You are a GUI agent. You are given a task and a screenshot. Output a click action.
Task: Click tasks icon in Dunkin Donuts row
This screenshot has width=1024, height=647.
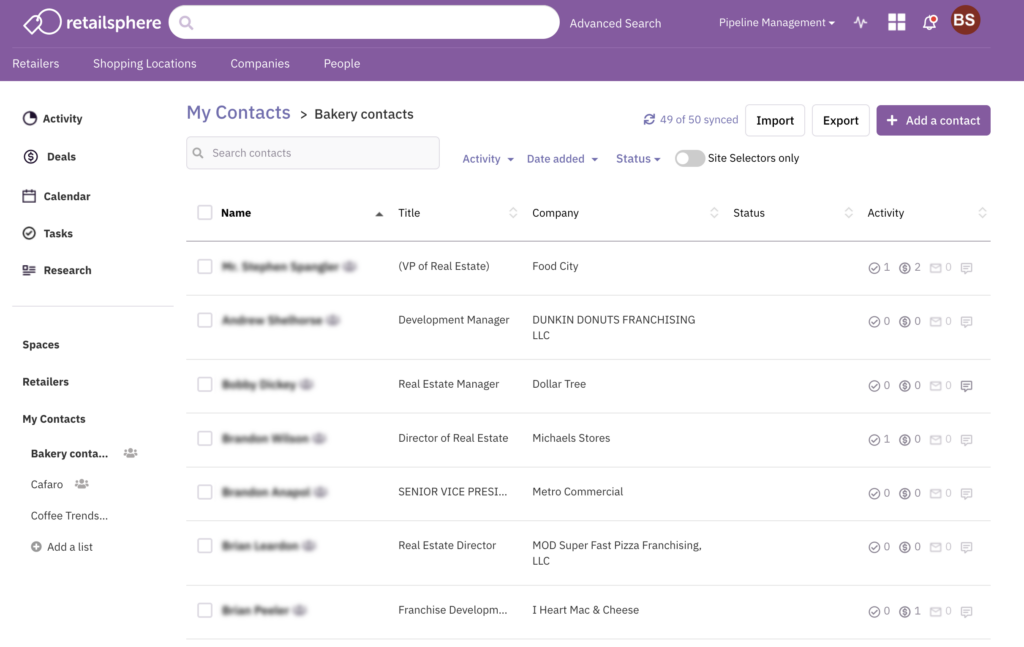tap(874, 322)
